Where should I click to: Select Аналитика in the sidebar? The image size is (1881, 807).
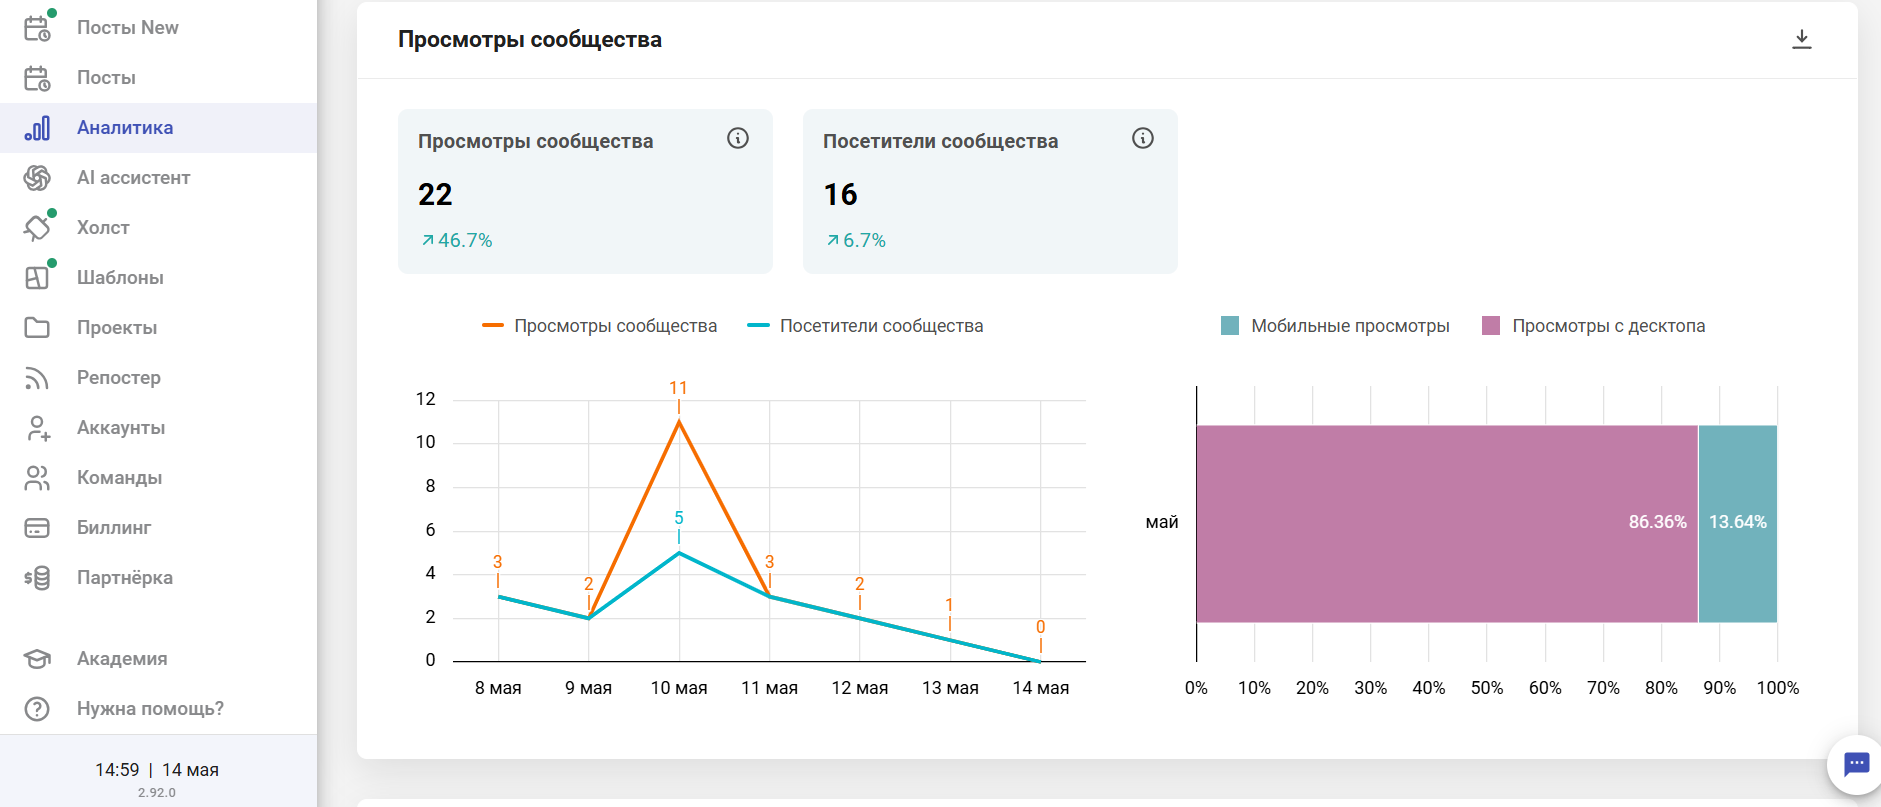[125, 128]
